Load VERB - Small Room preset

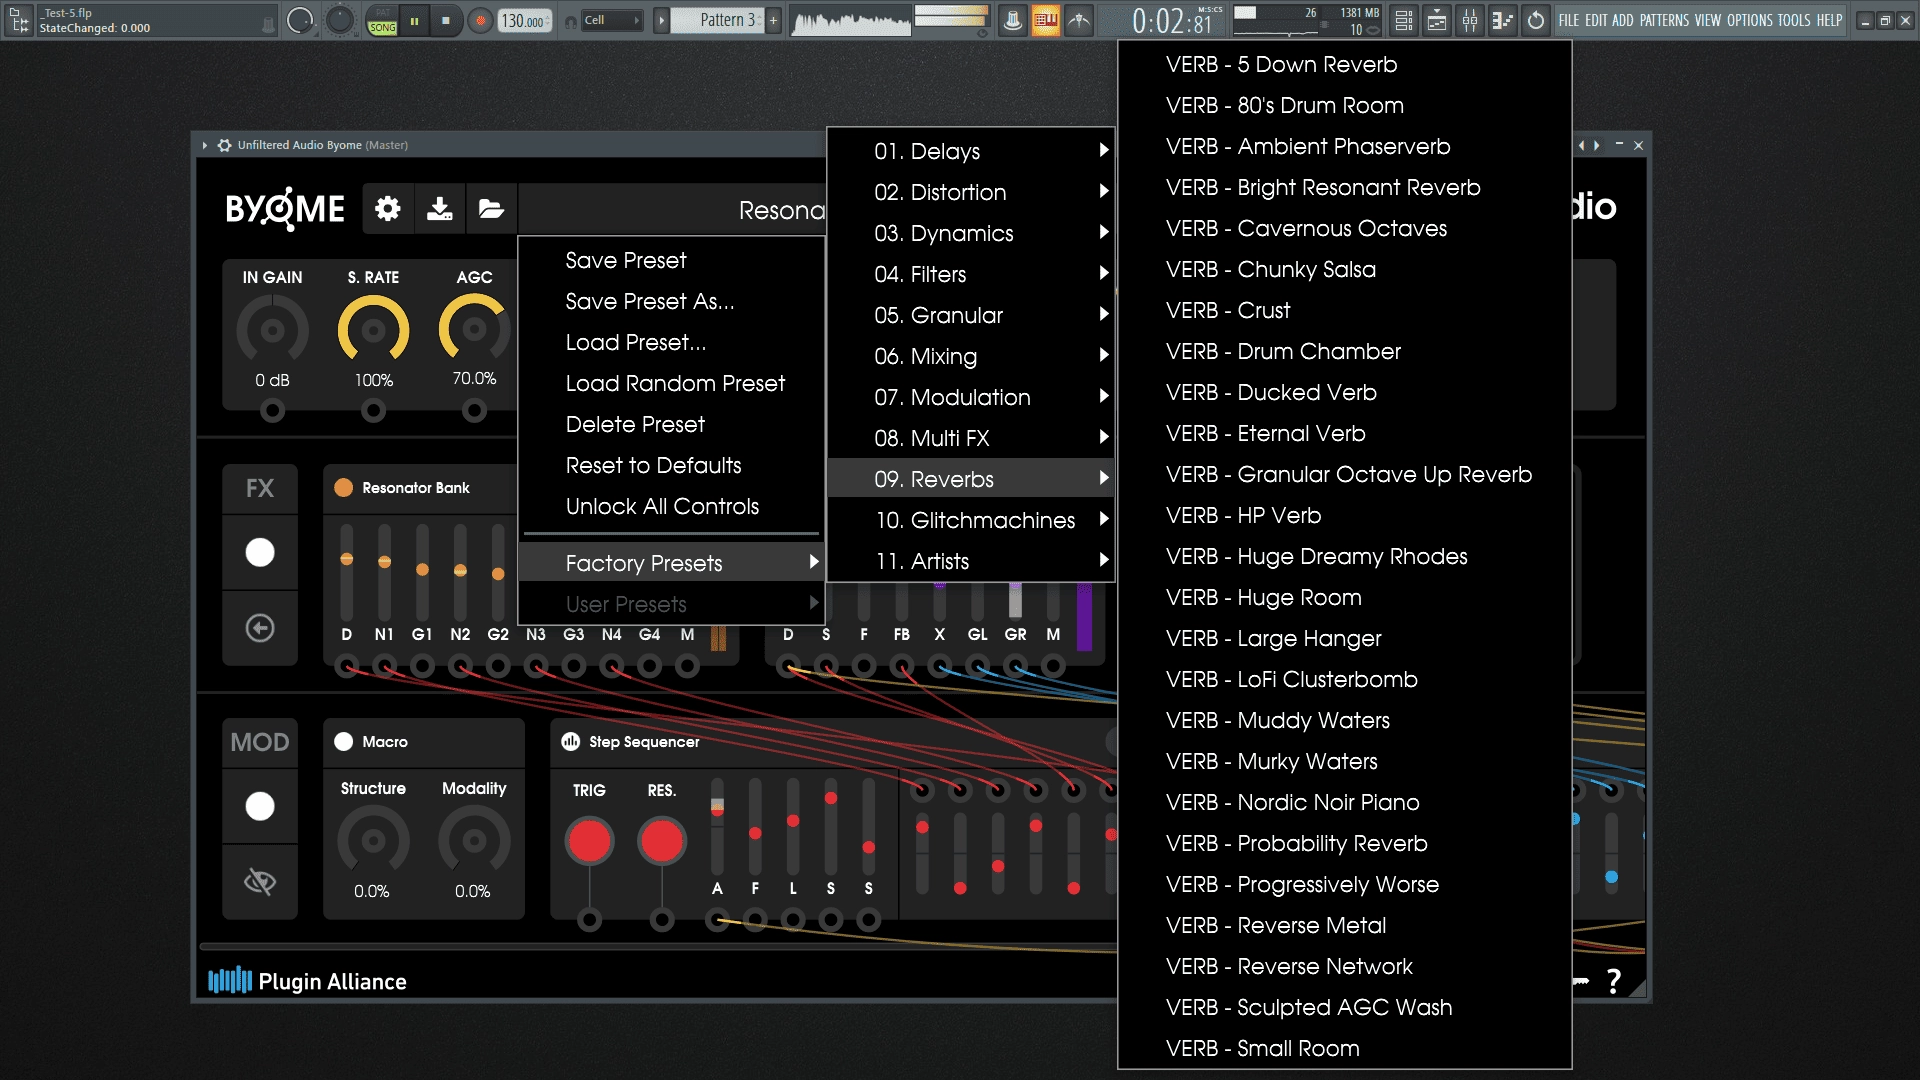[x=1344, y=1048]
